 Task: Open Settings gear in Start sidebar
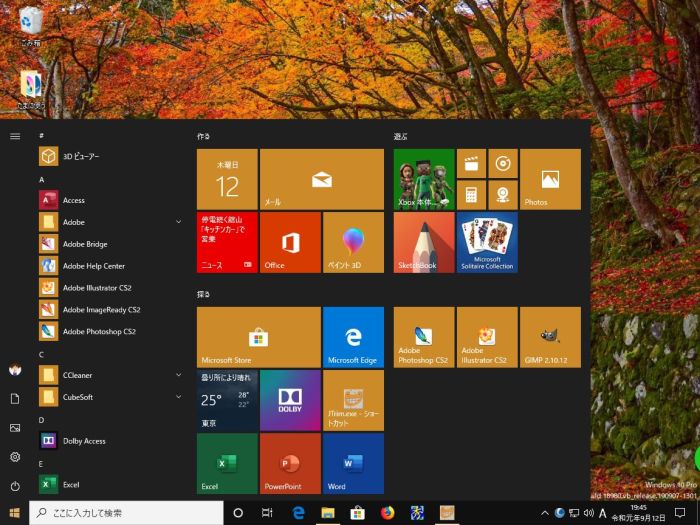[15, 456]
